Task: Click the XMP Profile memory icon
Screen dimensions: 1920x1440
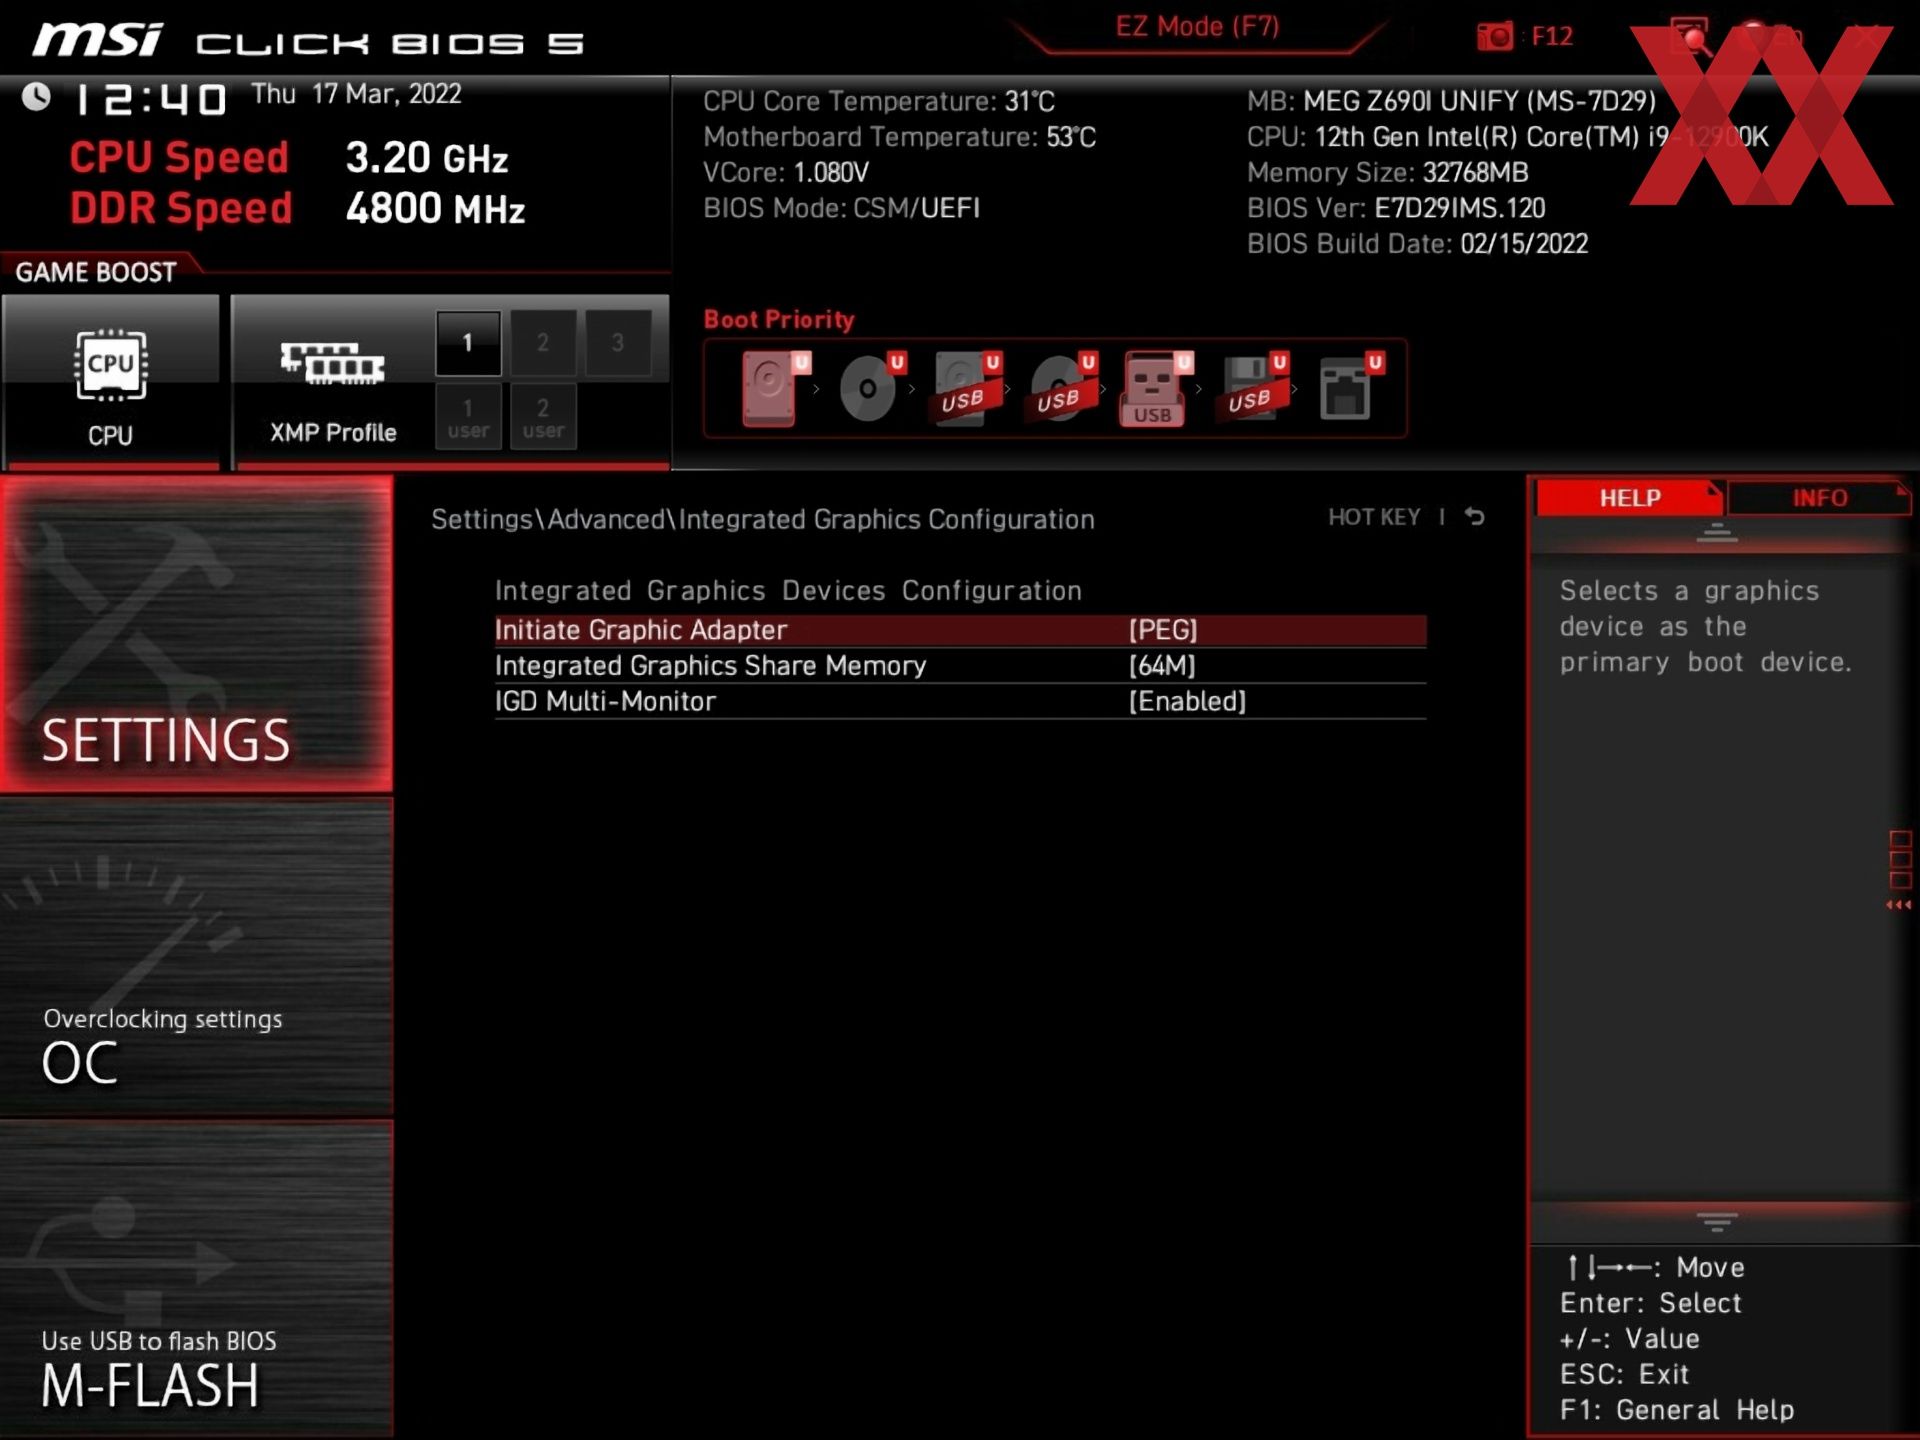Action: point(332,364)
